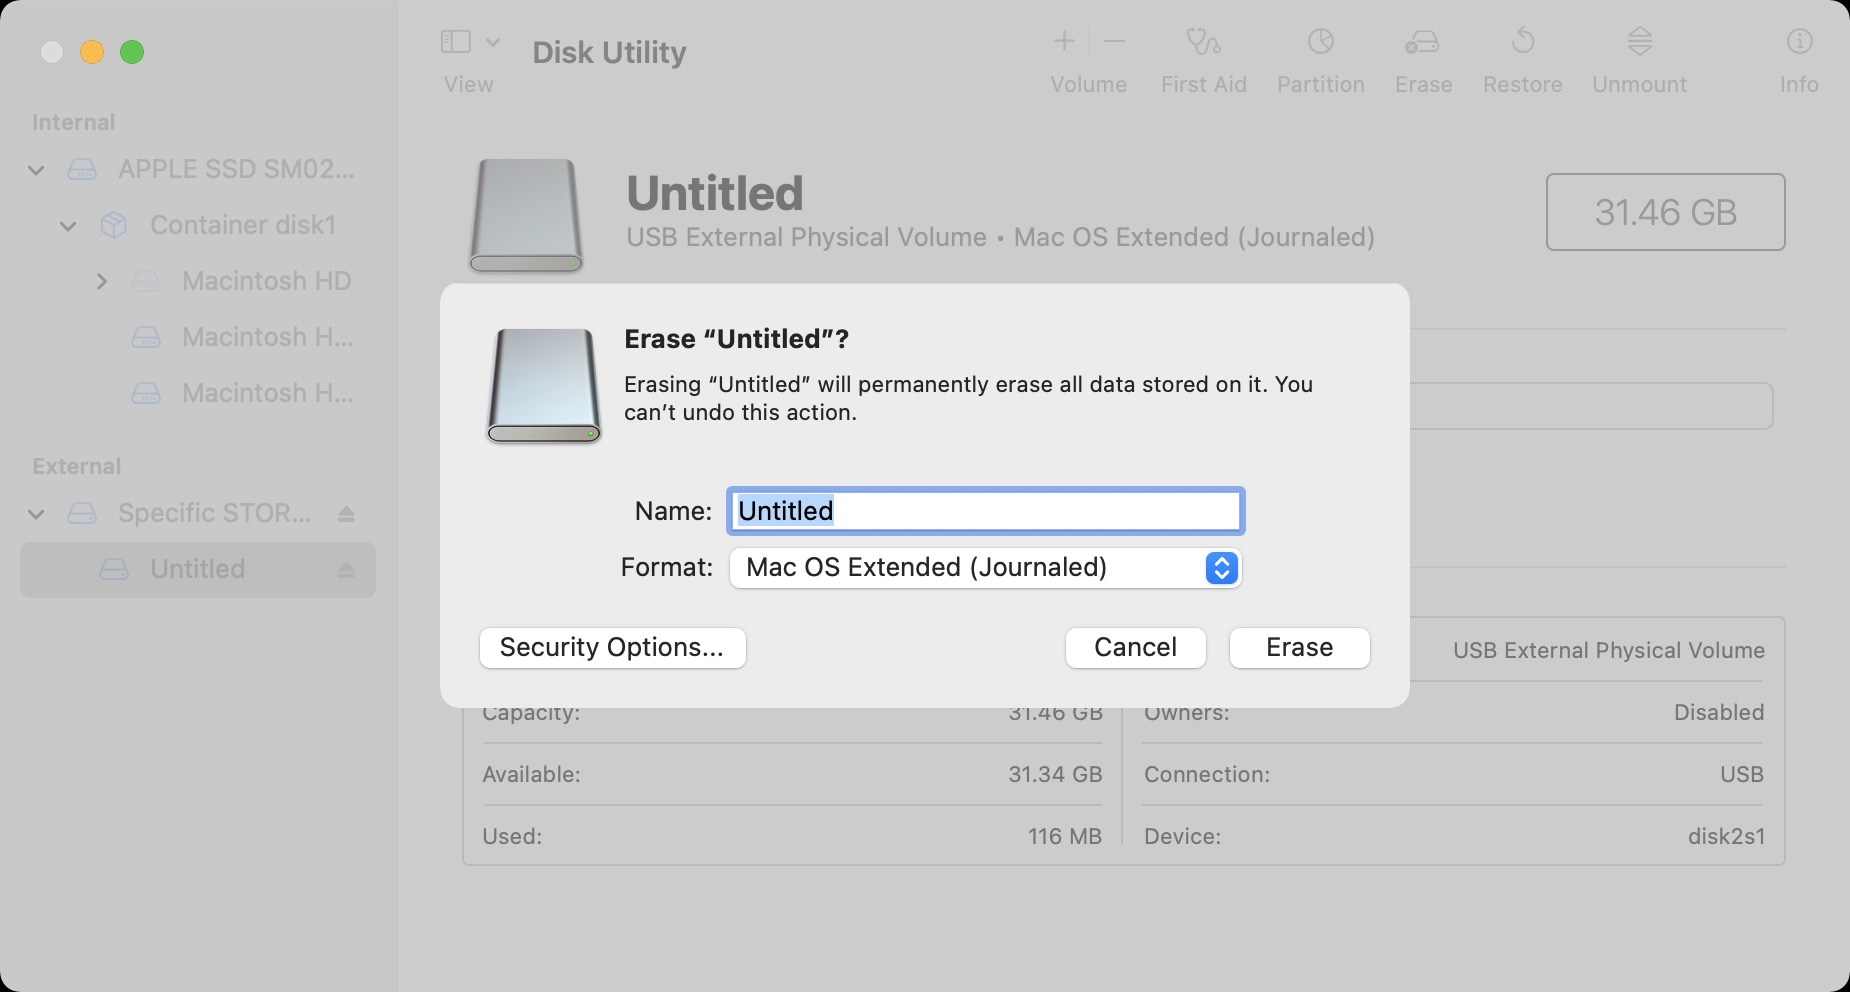Click the Name text field
The image size is (1850, 992).
[x=985, y=511]
